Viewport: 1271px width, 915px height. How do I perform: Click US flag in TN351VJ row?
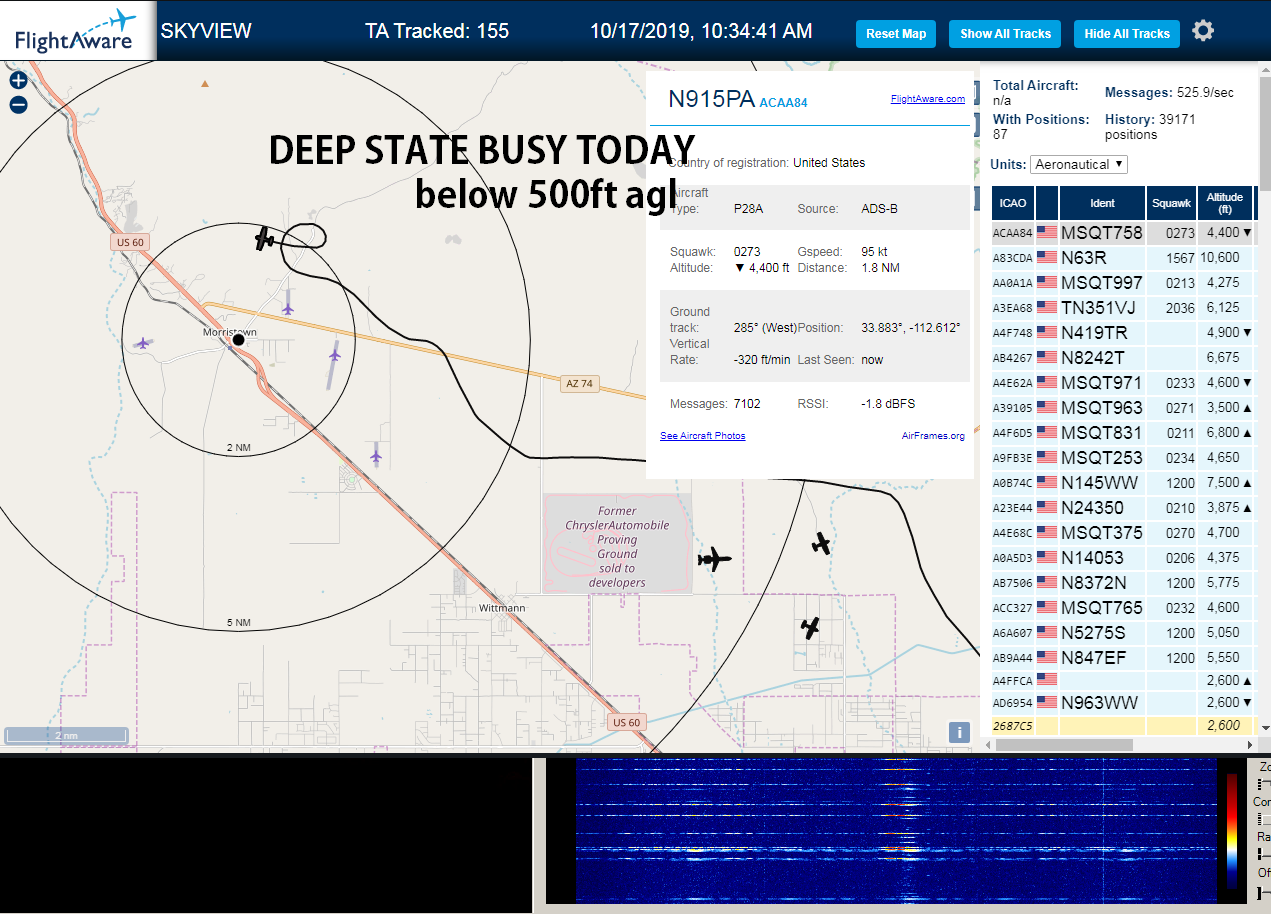1047,308
